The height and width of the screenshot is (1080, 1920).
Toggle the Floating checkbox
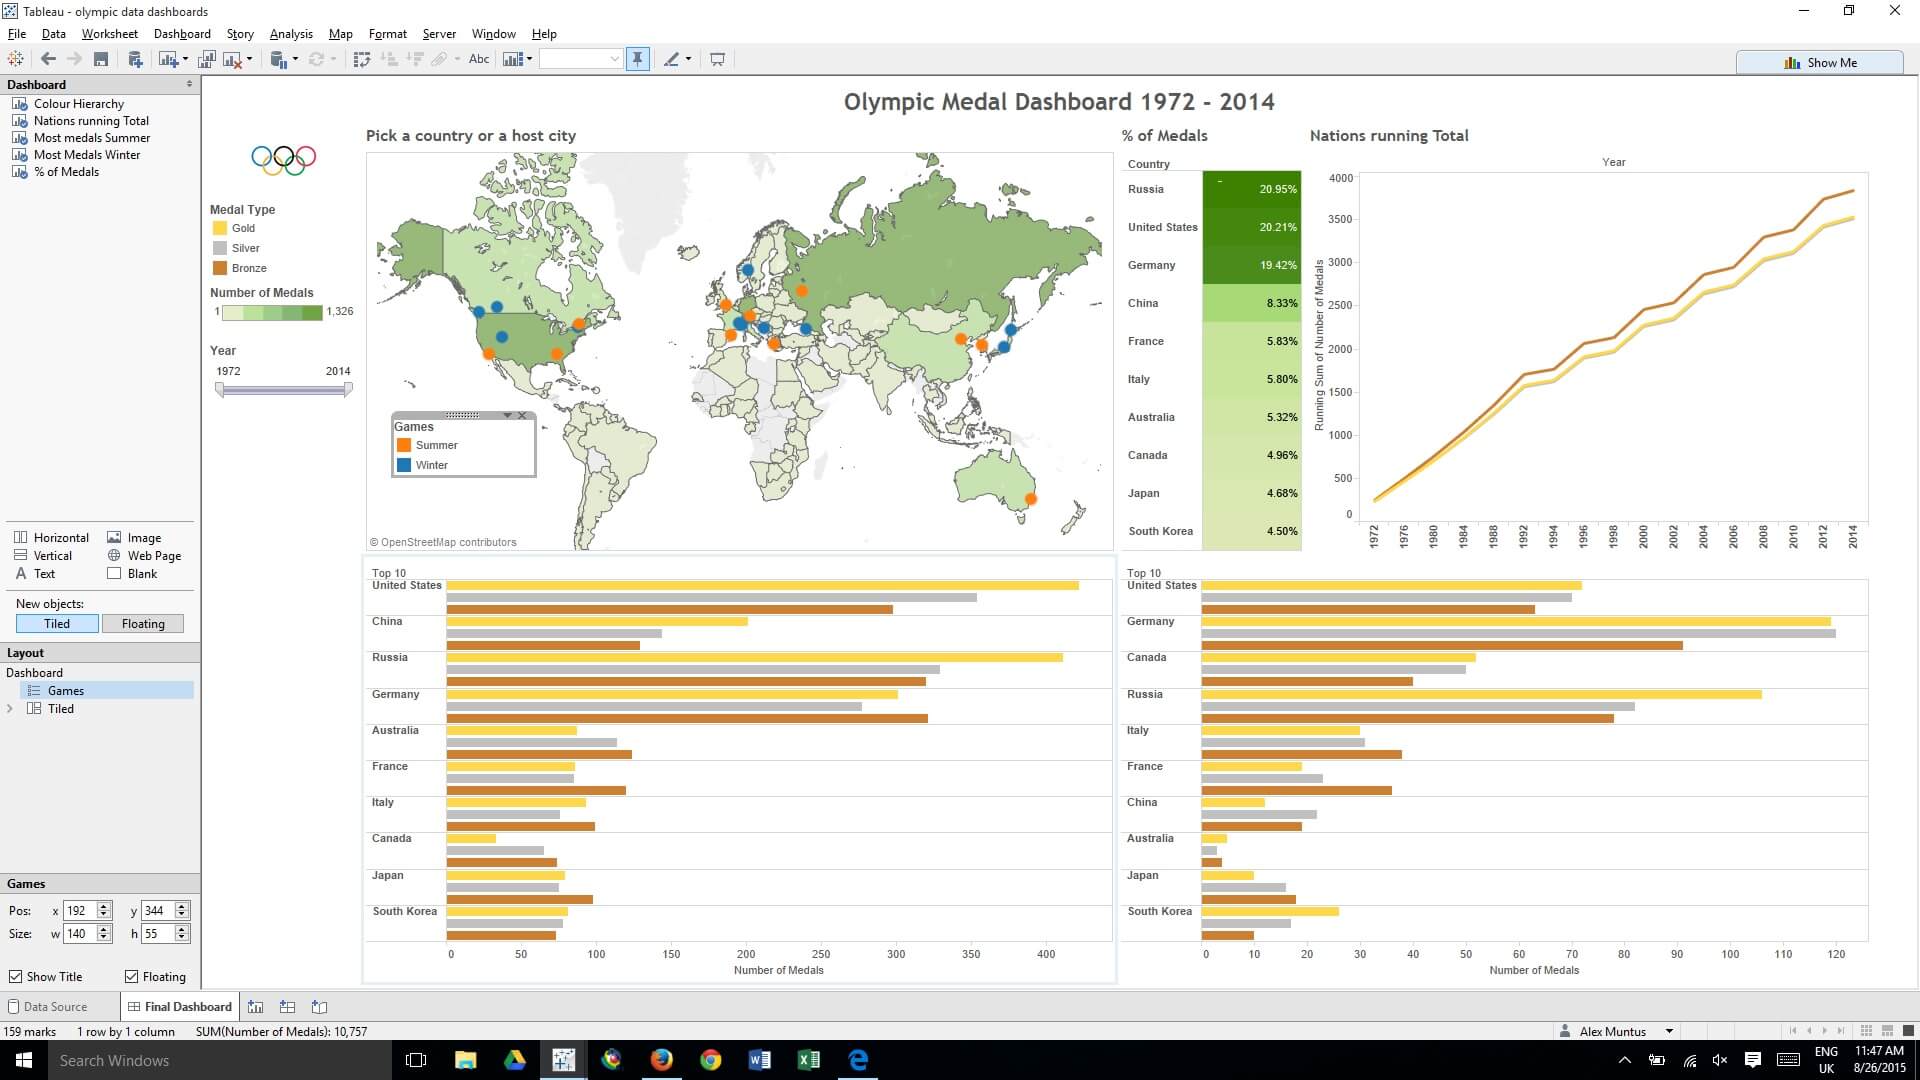[x=131, y=977]
